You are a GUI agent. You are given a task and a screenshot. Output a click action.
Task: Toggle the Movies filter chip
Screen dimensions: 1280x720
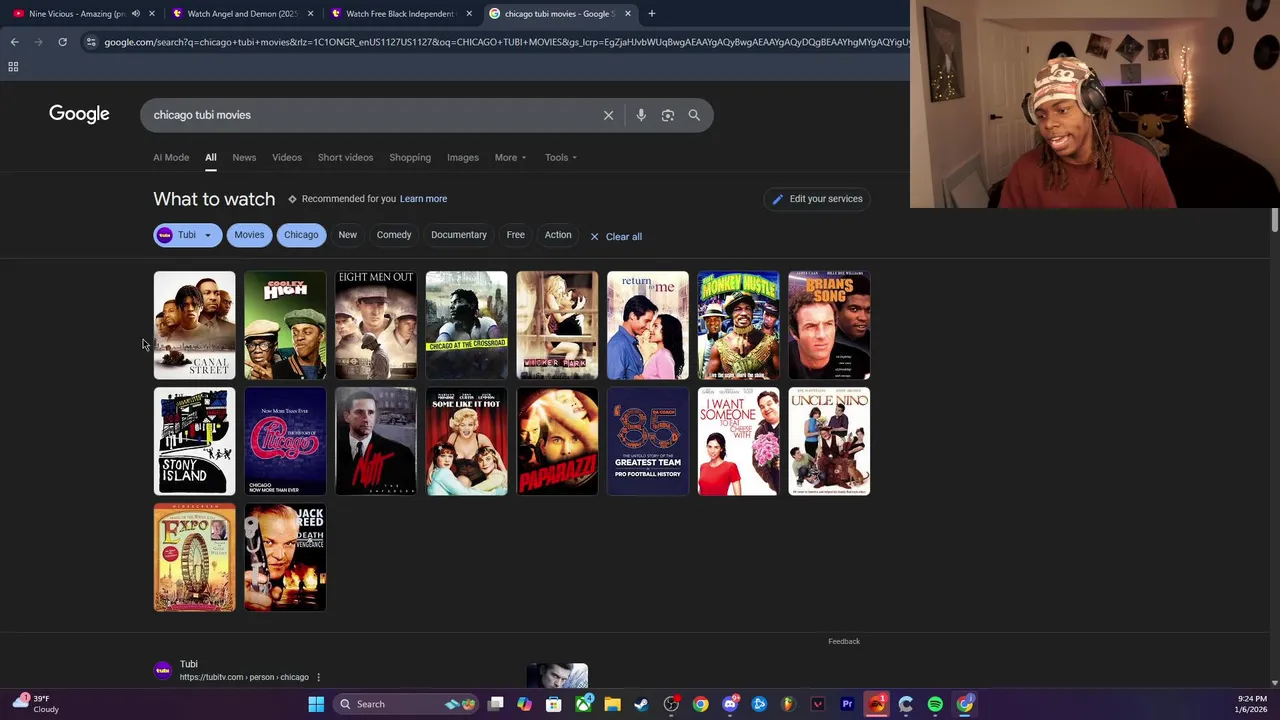point(249,235)
